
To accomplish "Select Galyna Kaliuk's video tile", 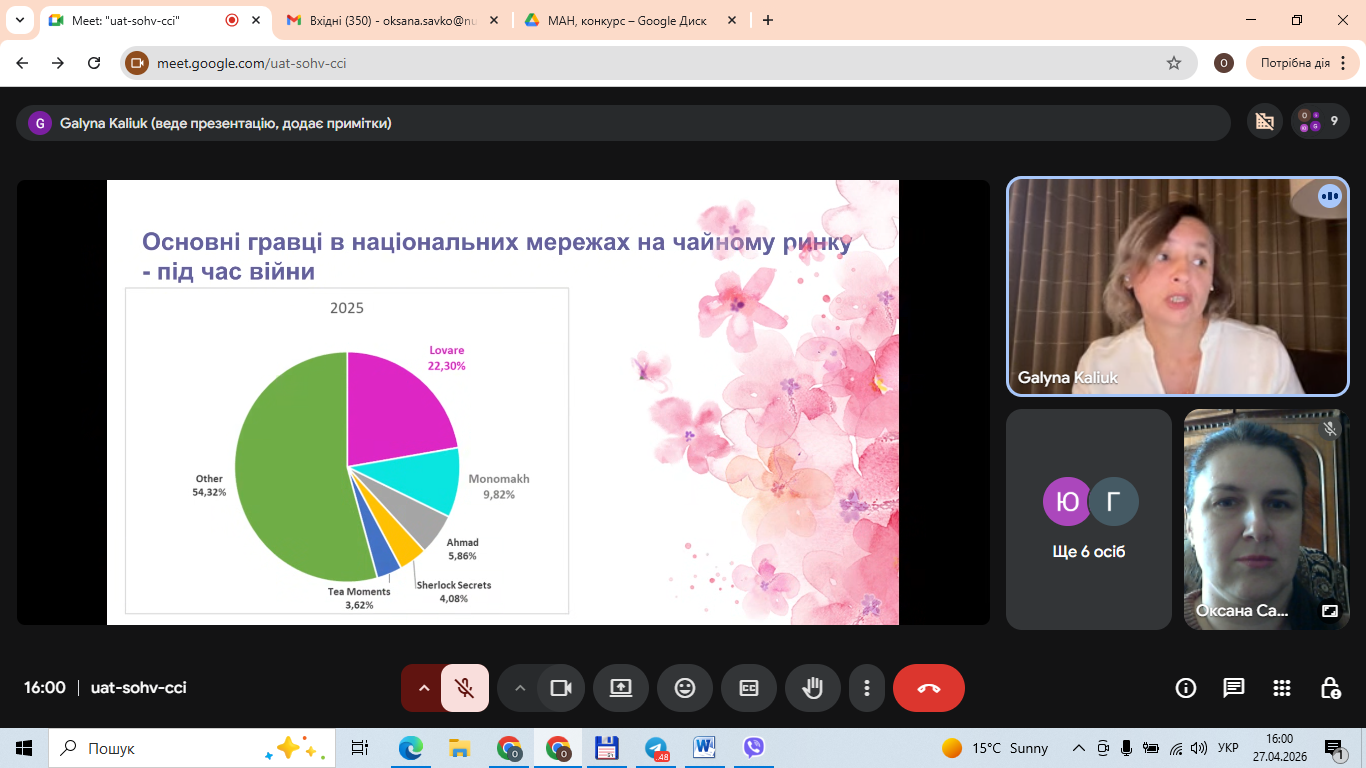I will pyautogui.click(x=1178, y=286).
